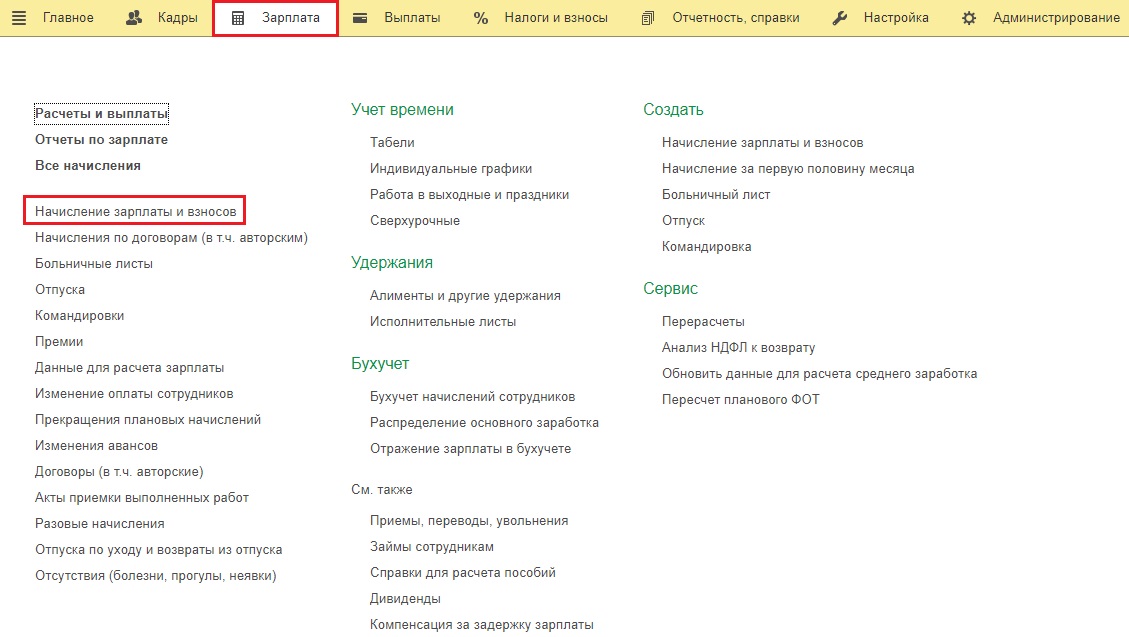Click the people icon for Кадры

pyautogui.click(x=134, y=18)
